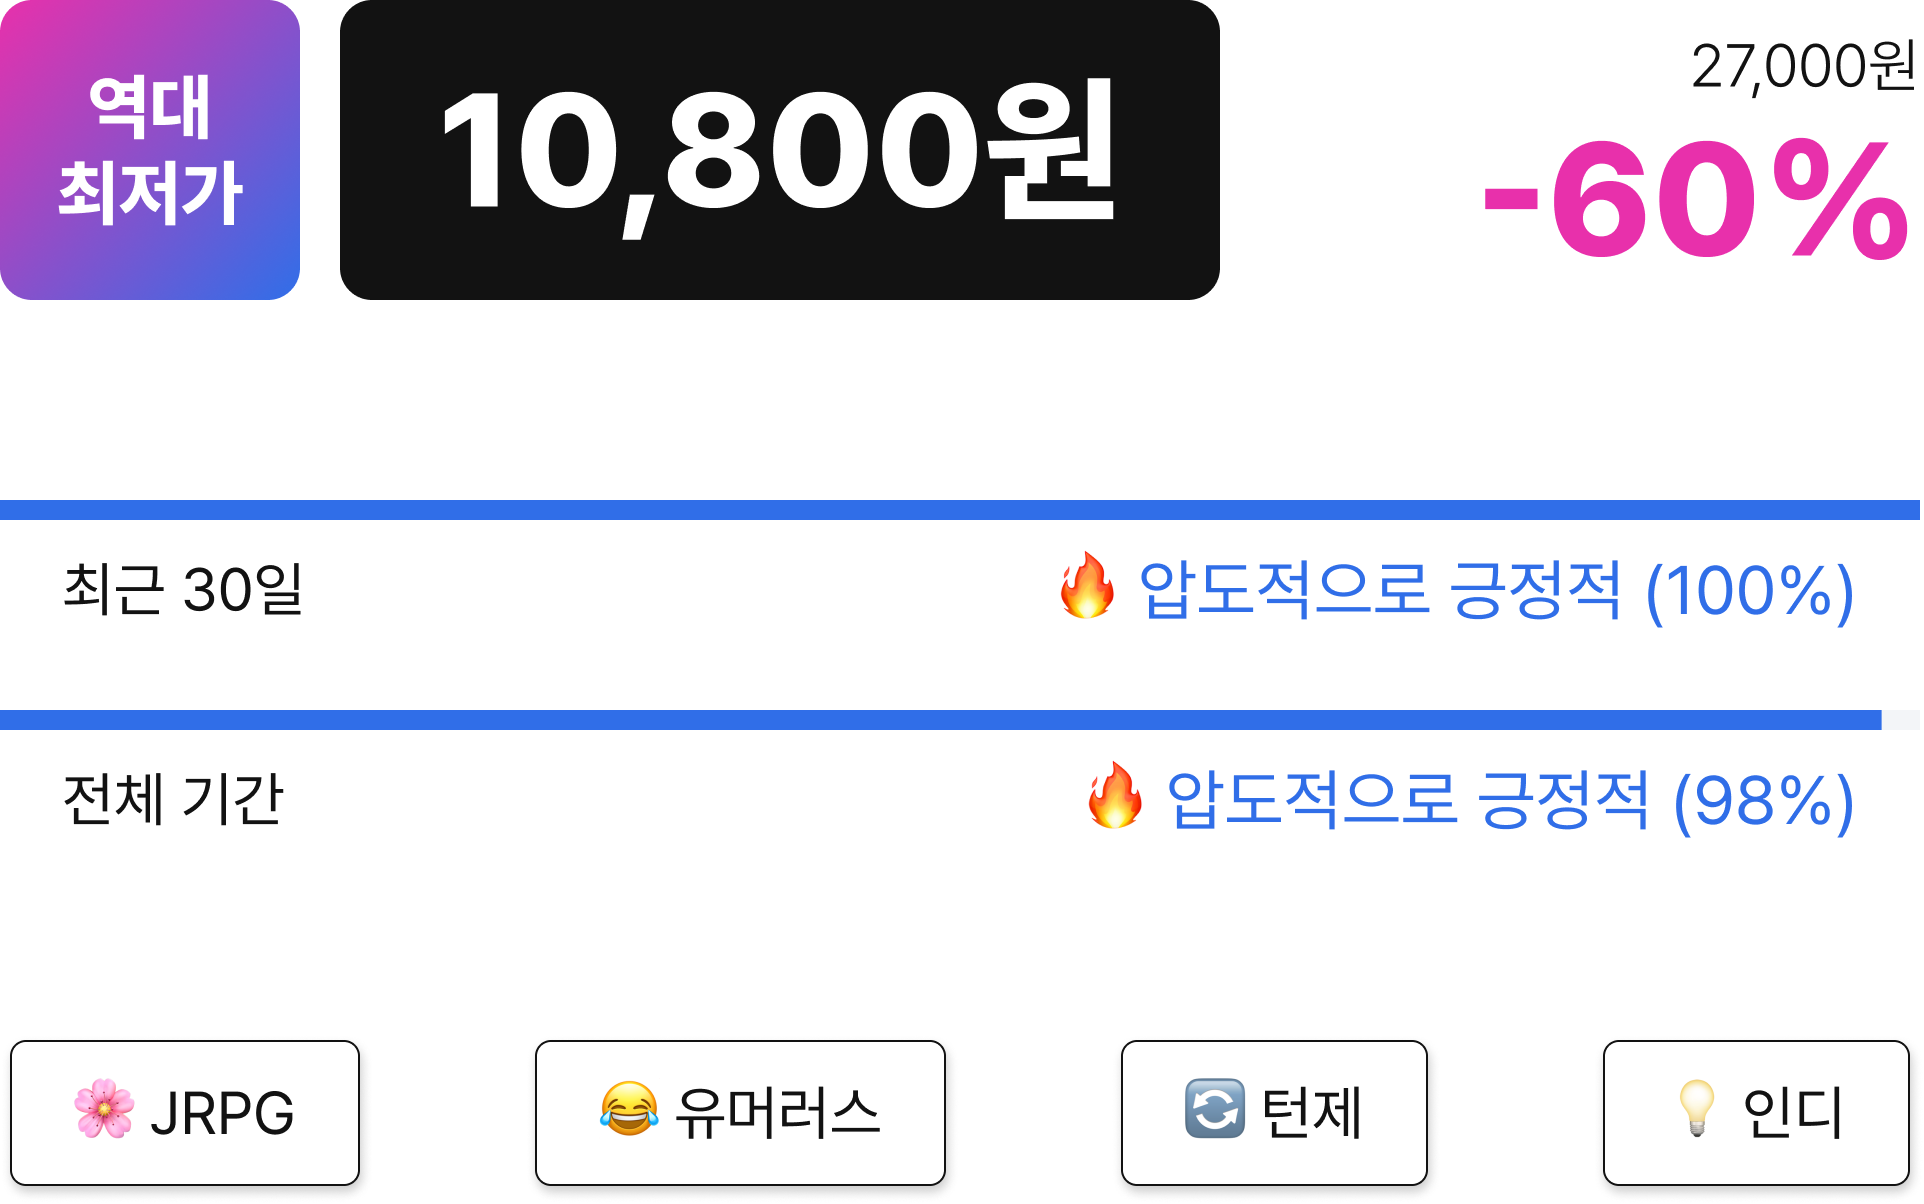
Task: Click the 최근 30일 label
Action: (183, 589)
